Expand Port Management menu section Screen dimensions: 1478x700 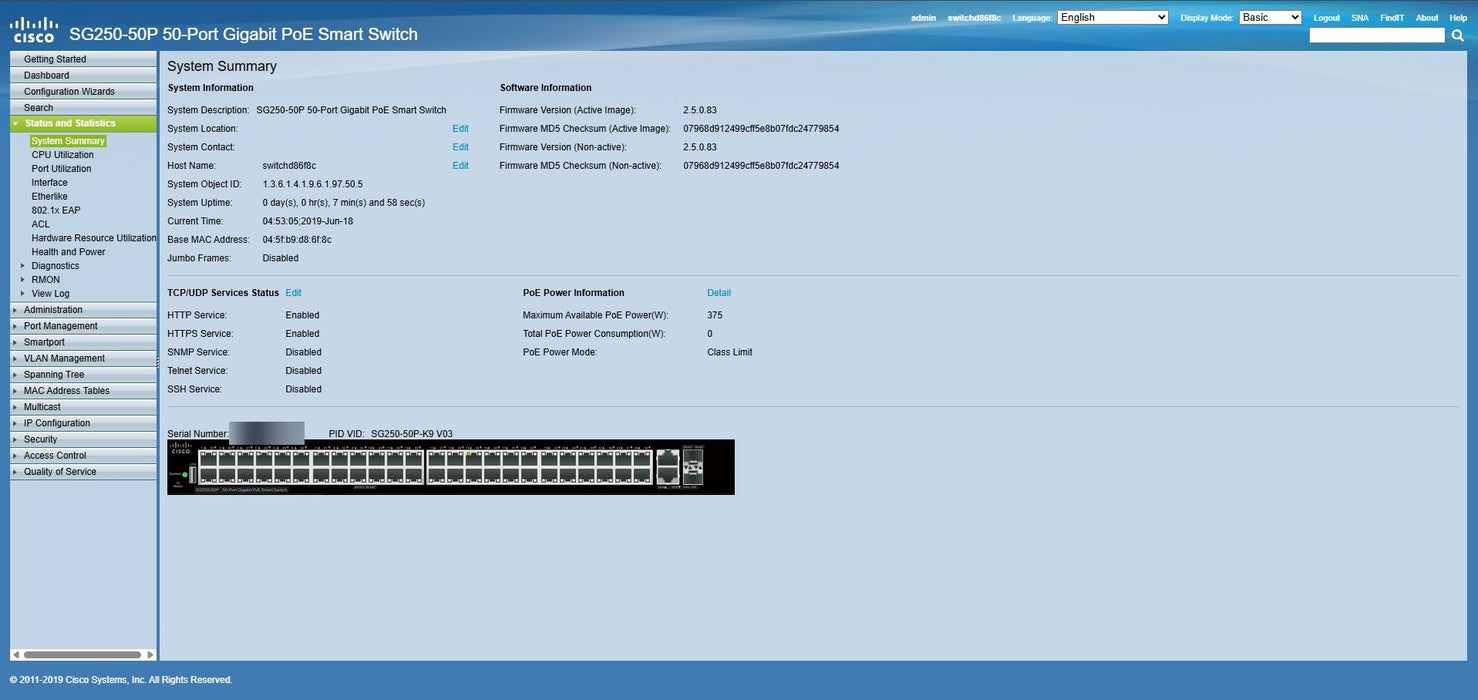click(83, 326)
